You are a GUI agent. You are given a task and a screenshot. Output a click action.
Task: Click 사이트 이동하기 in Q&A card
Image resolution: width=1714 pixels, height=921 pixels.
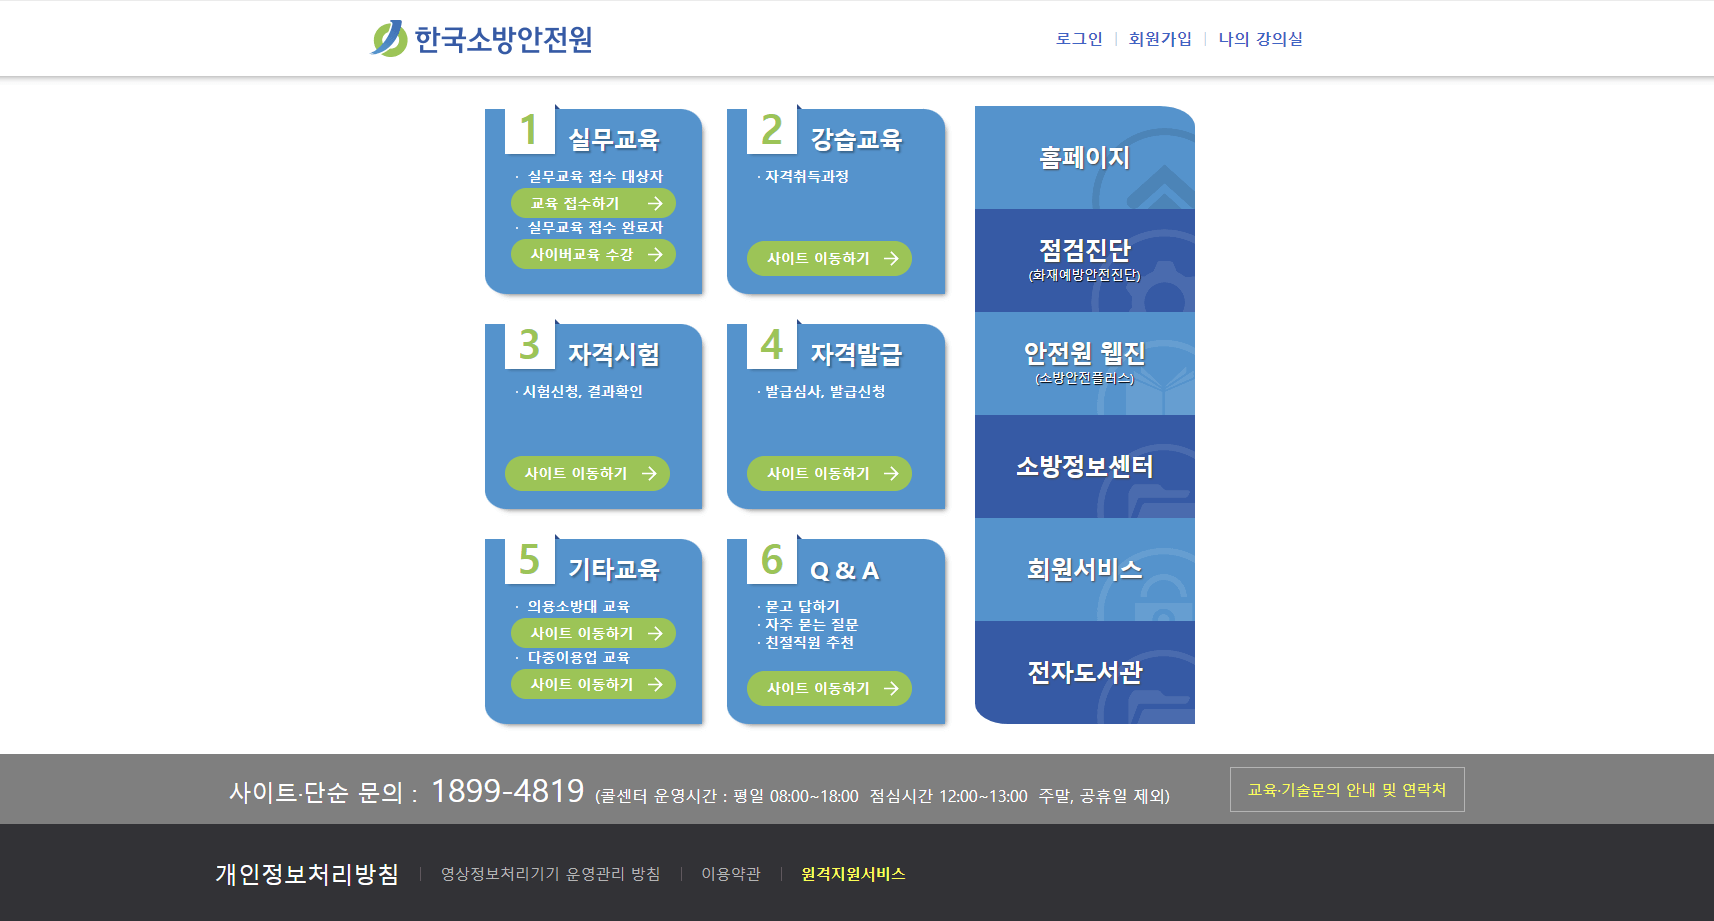[x=828, y=688]
